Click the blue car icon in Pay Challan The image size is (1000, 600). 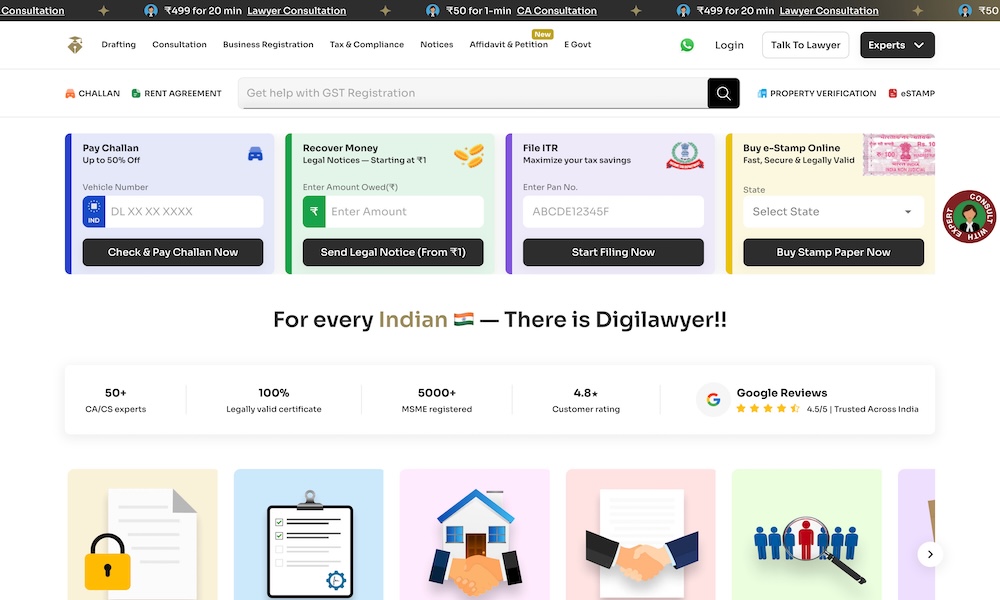point(255,154)
